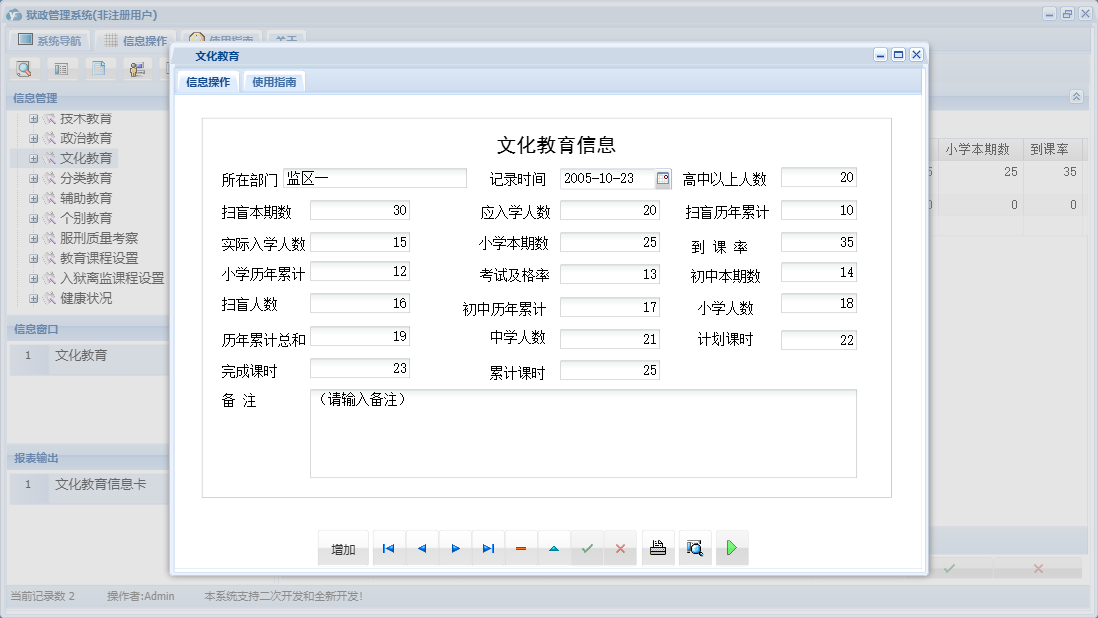Go to the first record
Image resolution: width=1098 pixels, height=618 pixels.
point(389,548)
